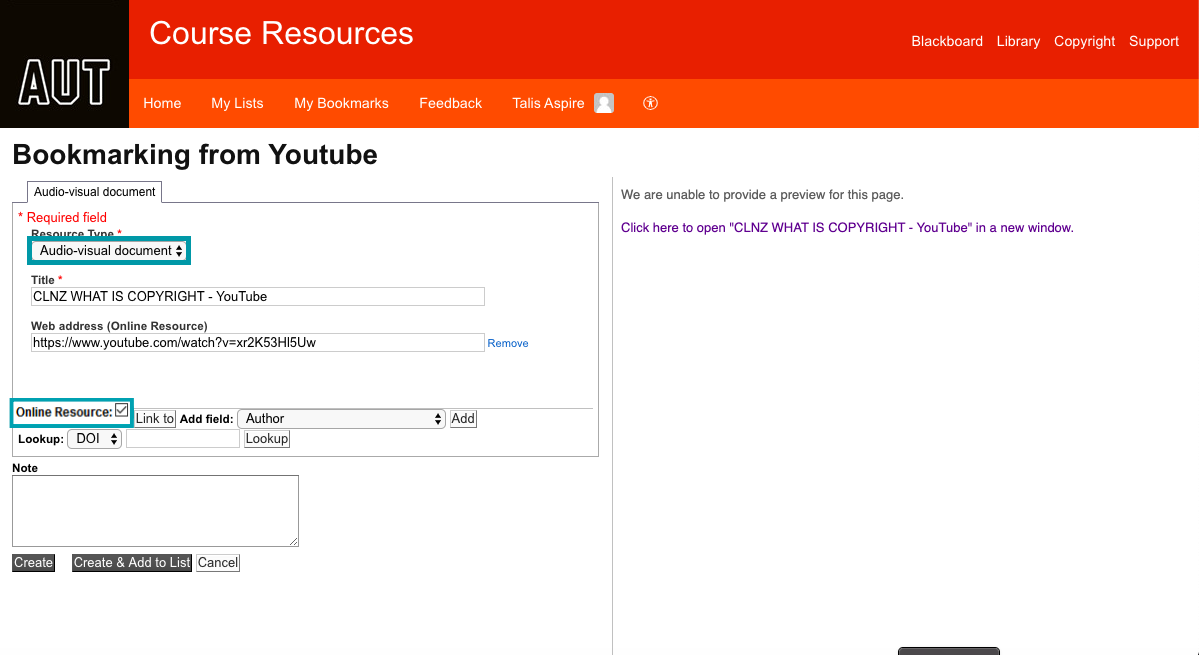Image resolution: width=1199 pixels, height=655 pixels.
Task: Navigate to the Home menu item
Action: pos(162,103)
